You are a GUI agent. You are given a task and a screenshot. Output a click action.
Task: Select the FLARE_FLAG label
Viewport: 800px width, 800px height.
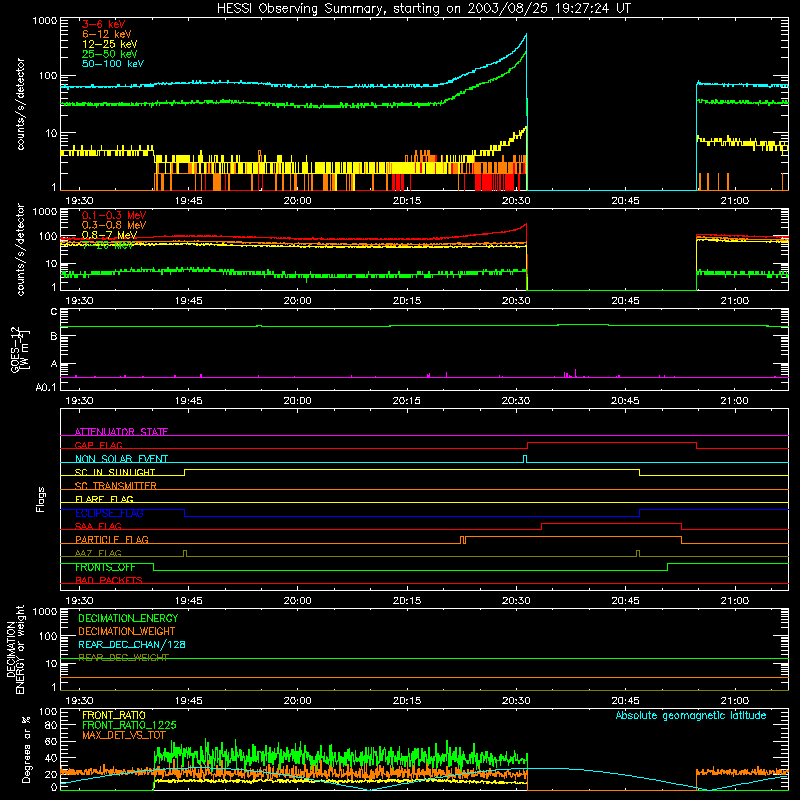tap(104, 499)
